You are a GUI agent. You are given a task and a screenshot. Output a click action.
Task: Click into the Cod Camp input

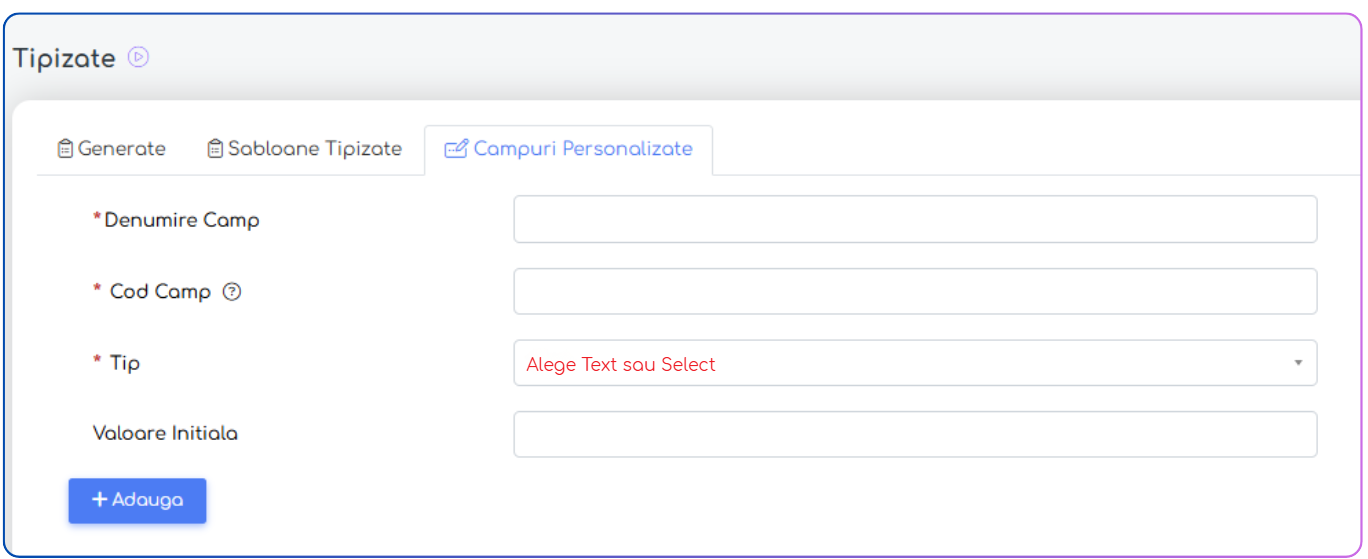point(915,292)
